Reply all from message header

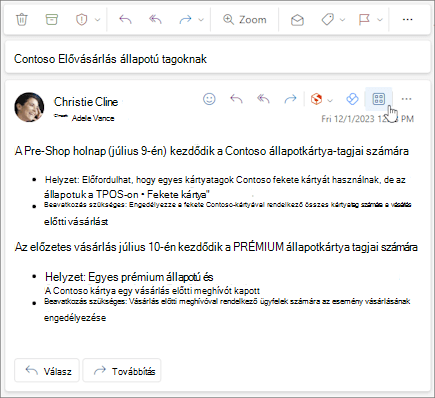pyautogui.click(x=263, y=99)
